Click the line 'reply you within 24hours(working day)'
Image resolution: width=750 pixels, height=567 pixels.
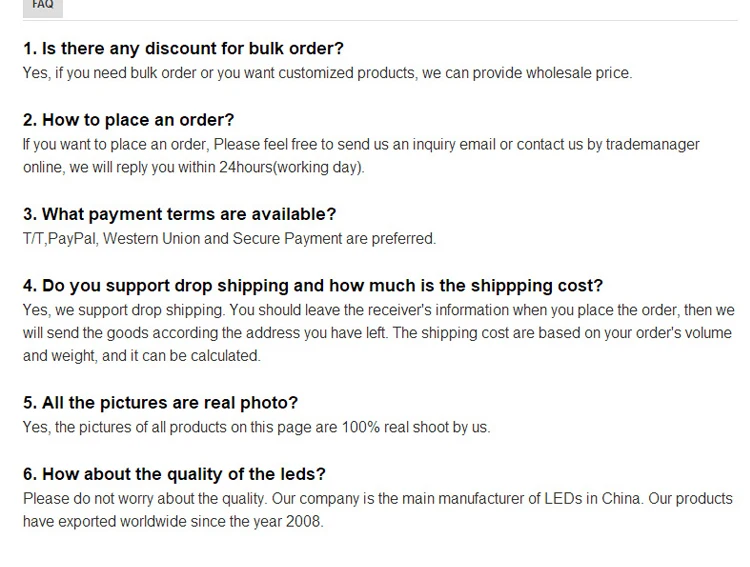pyautogui.click(x=194, y=167)
